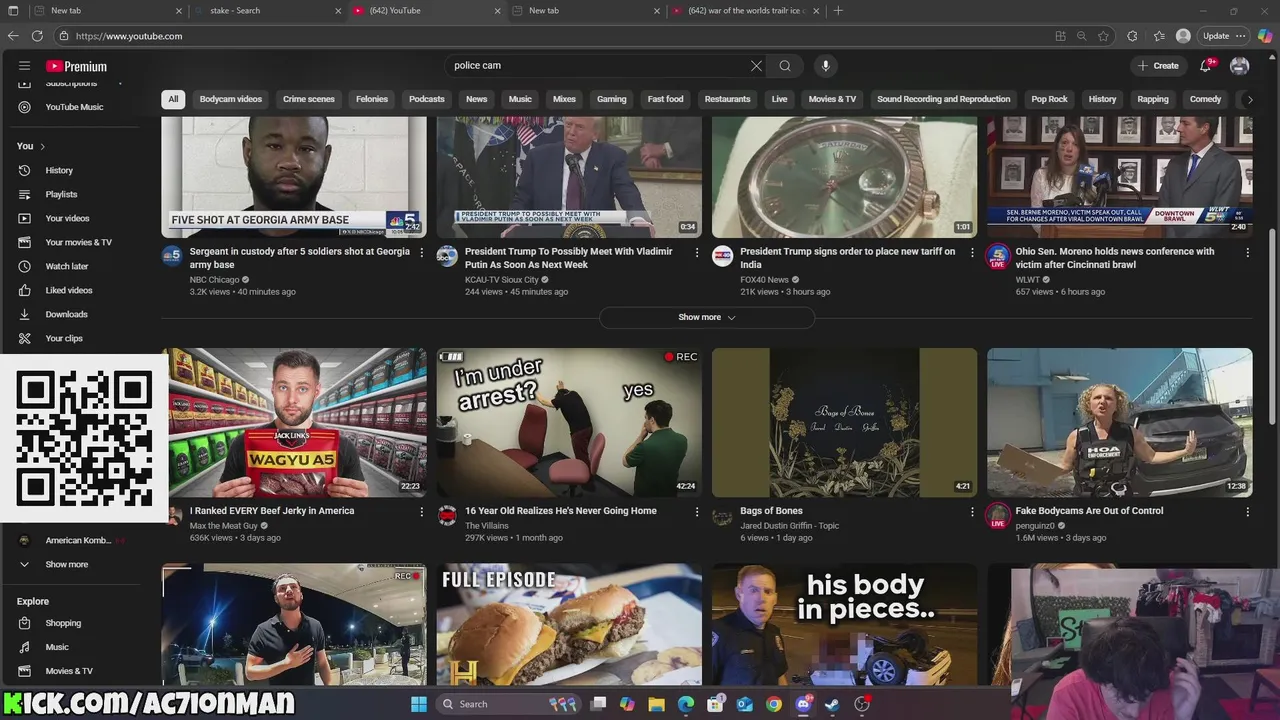Screen dimensions: 1280x720
Task: Open options menu for Sergeant in custody video
Action: point(421,253)
